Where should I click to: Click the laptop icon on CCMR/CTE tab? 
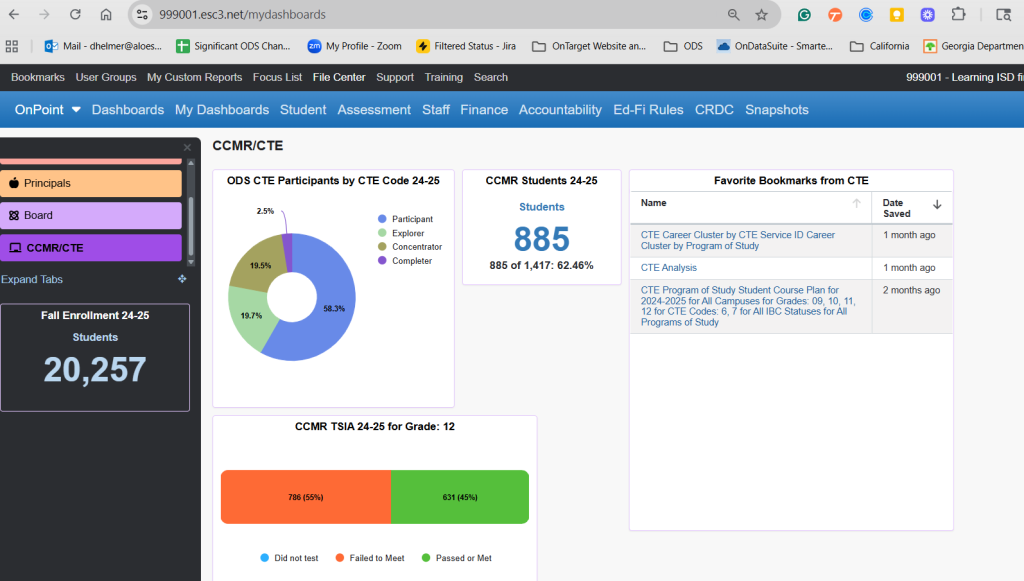click(14, 247)
